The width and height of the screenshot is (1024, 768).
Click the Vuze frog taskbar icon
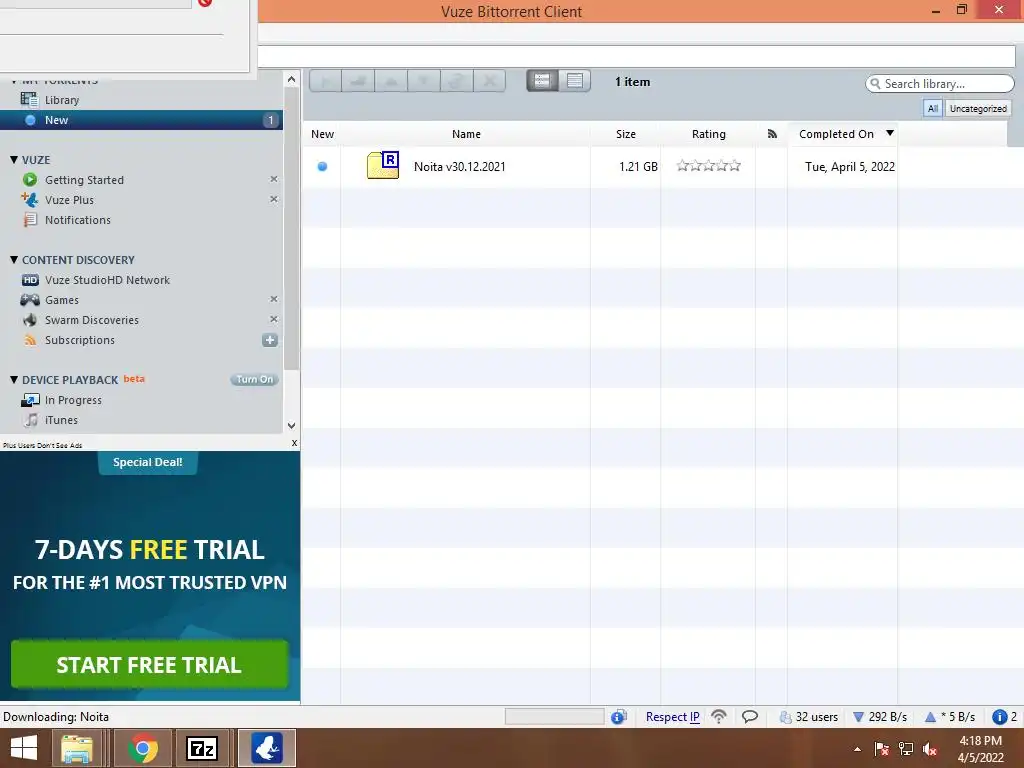pos(266,748)
